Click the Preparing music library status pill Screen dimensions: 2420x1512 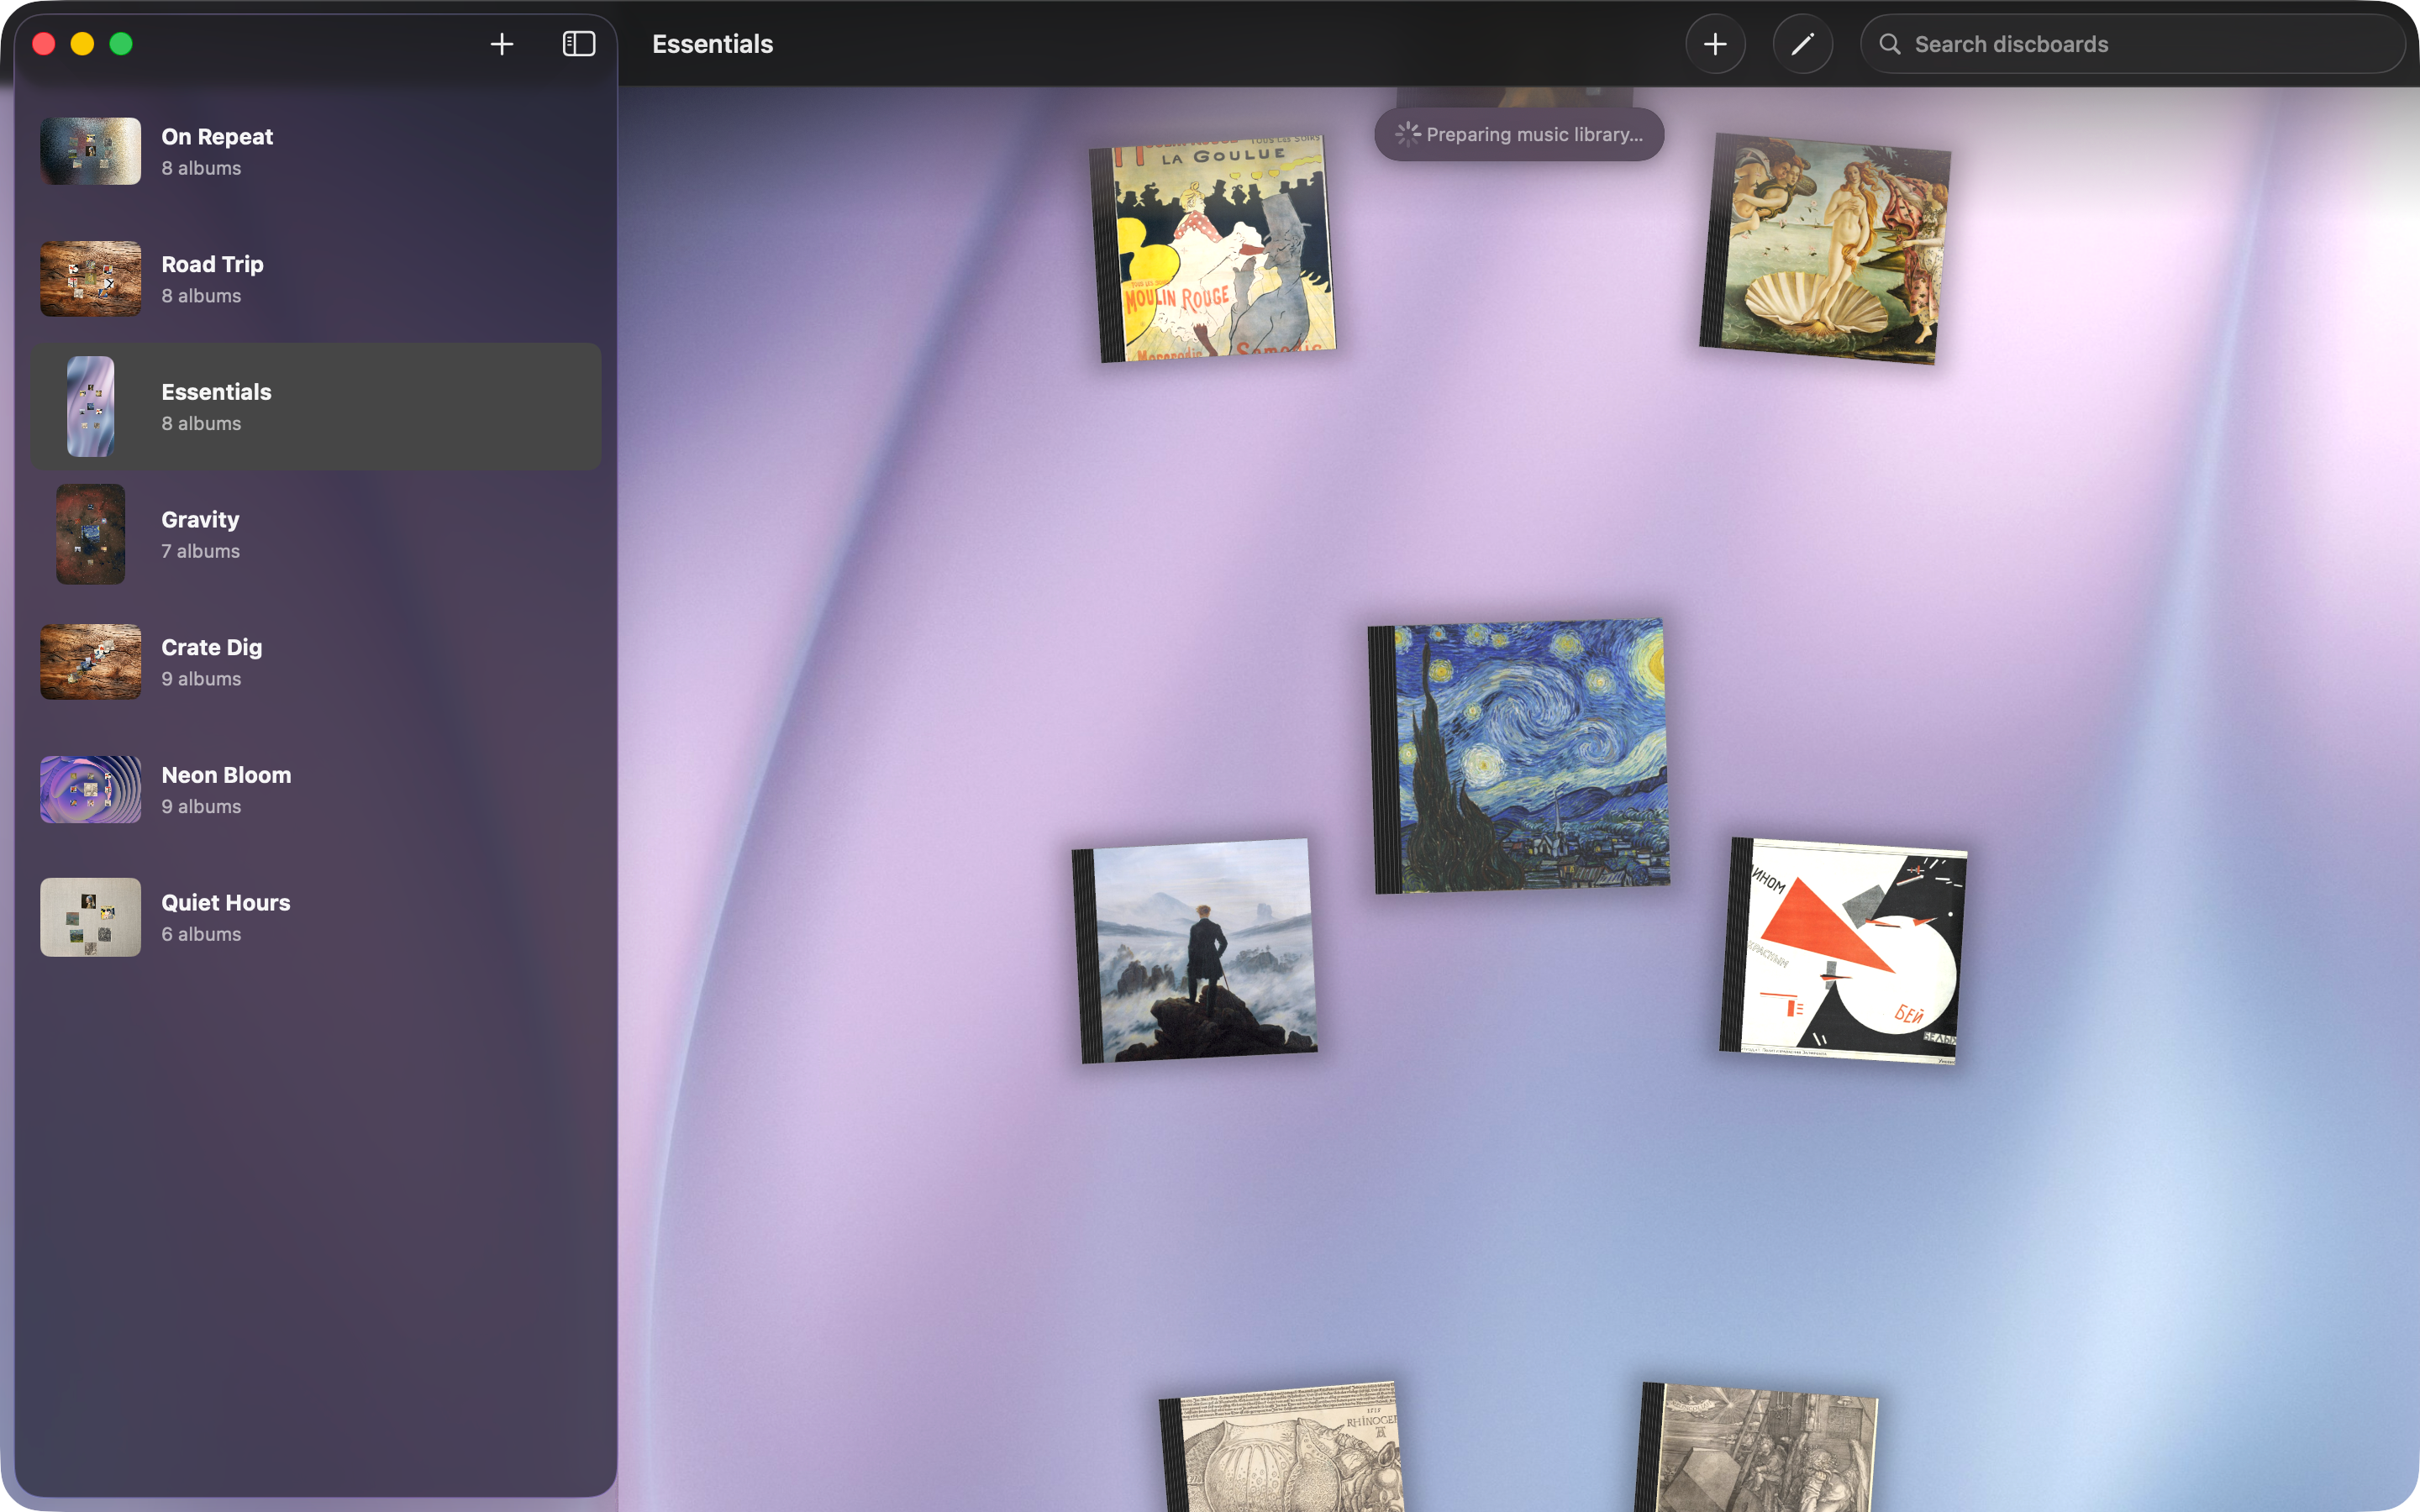1519,134
